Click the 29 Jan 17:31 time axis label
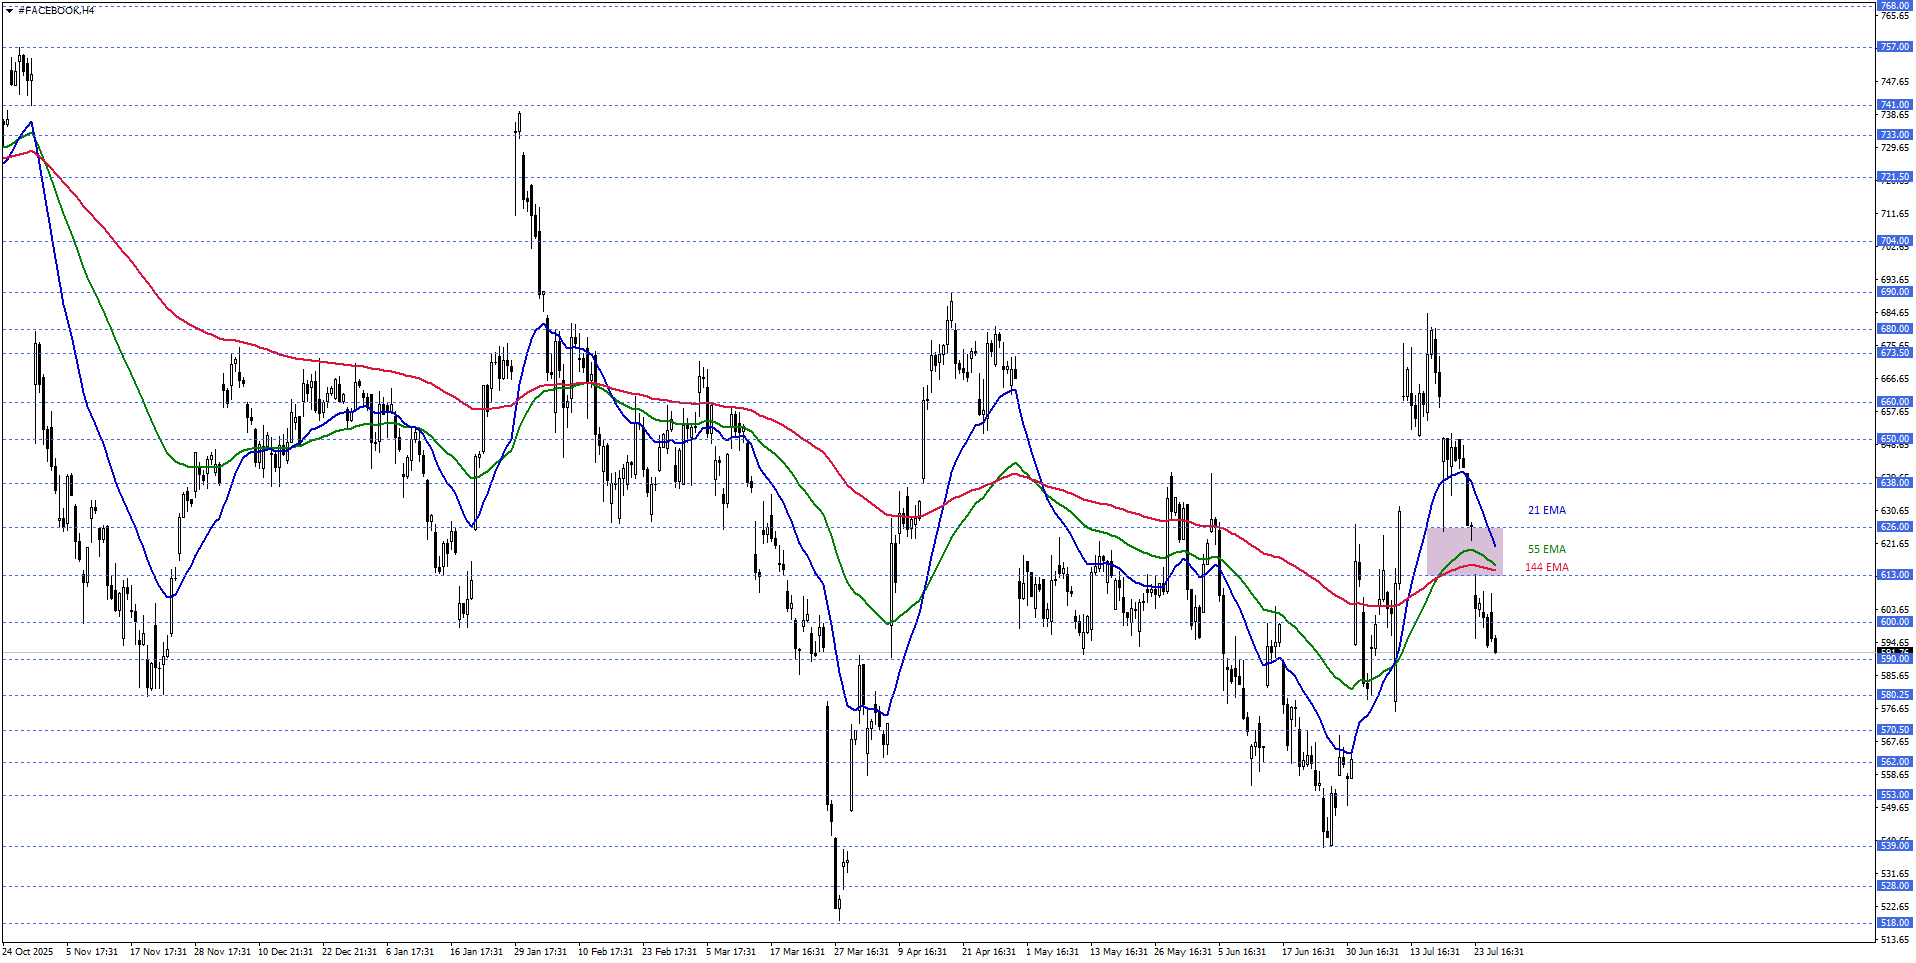The height and width of the screenshot is (963, 1916). 540,952
